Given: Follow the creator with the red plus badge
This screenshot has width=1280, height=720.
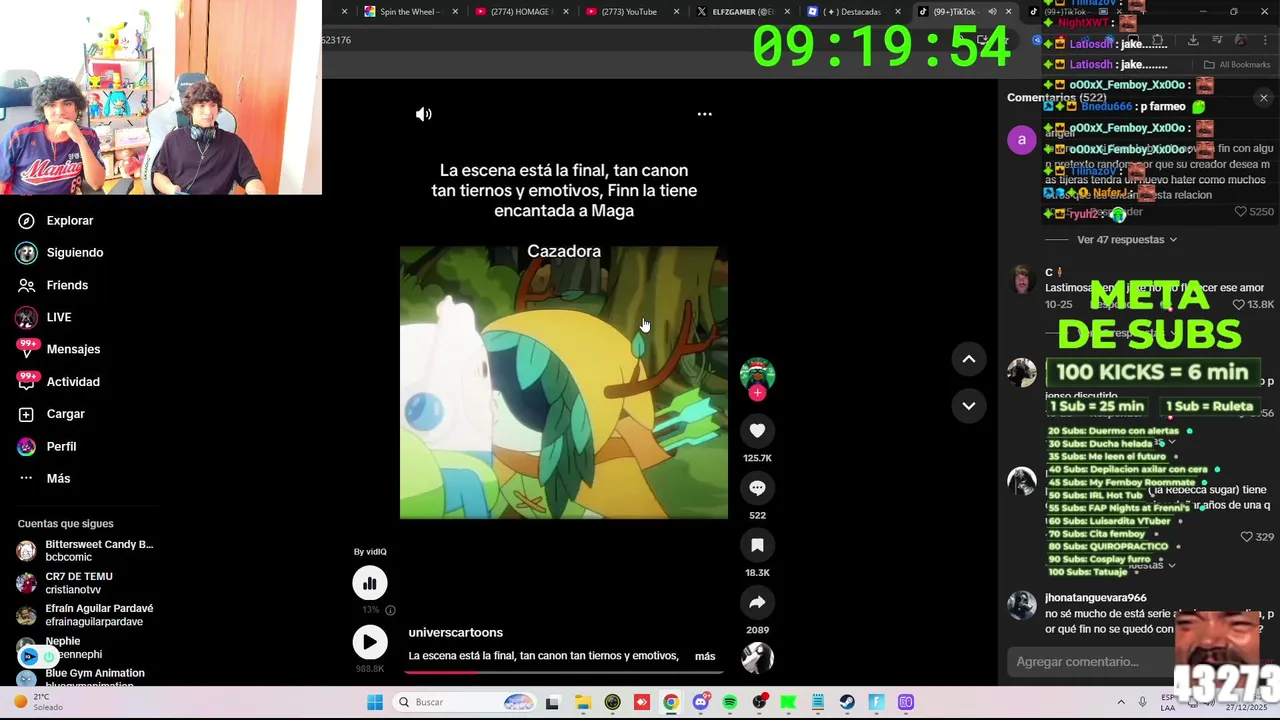Looking at the screenshot, I should 757,393.
